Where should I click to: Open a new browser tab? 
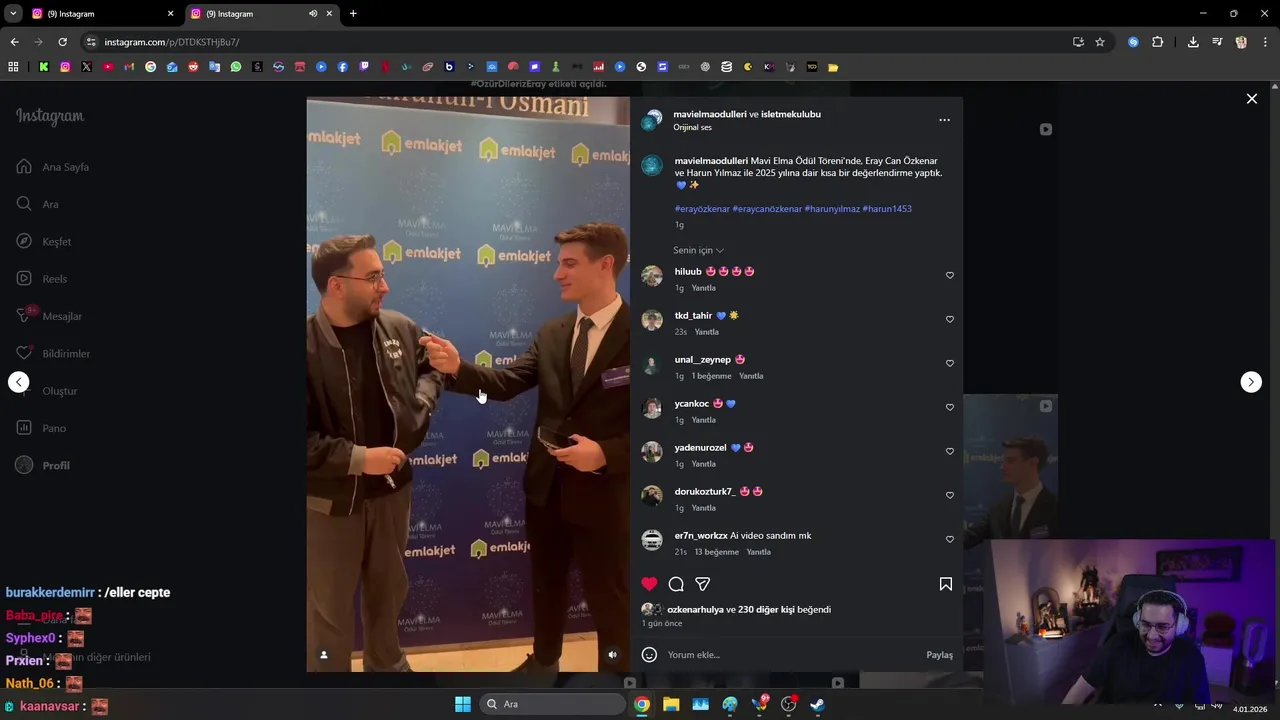pyautogui.click(x=353, y=14)
